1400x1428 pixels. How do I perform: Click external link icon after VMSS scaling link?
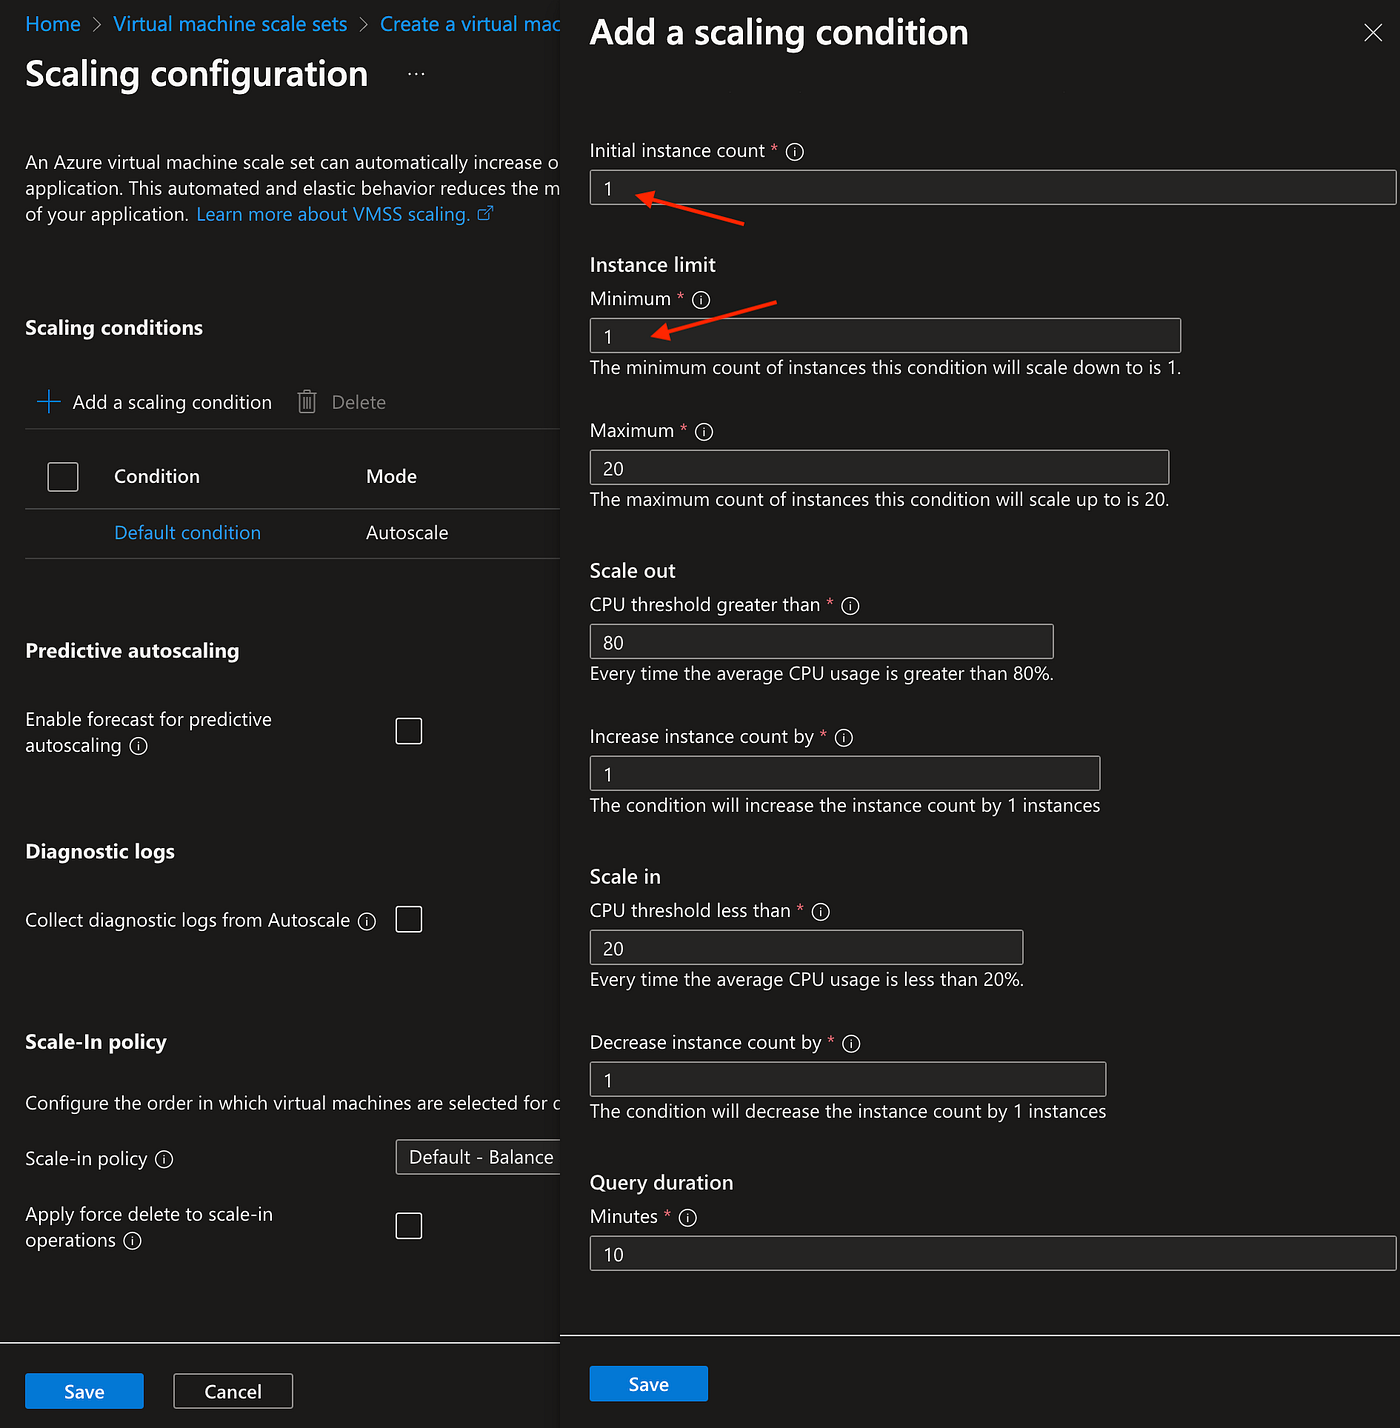coord(485,213)
